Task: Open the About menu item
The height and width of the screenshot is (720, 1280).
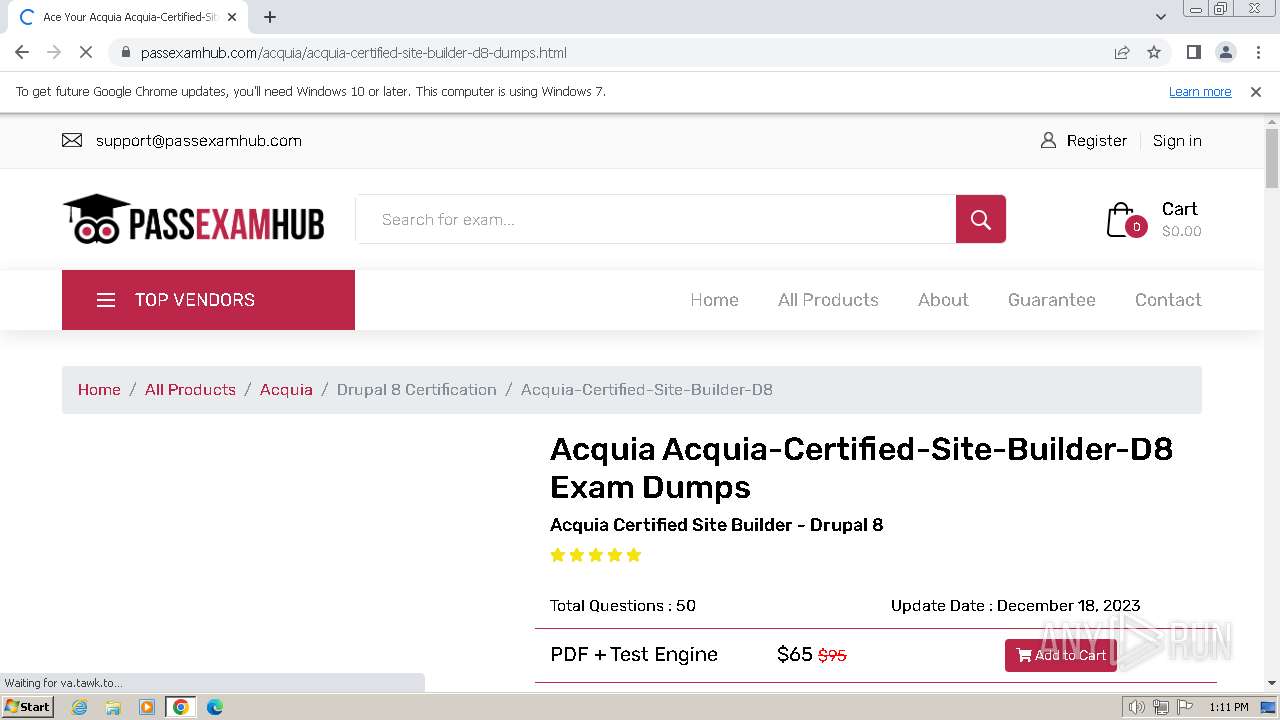Action: pyautogui.click(x=943, y=300)
